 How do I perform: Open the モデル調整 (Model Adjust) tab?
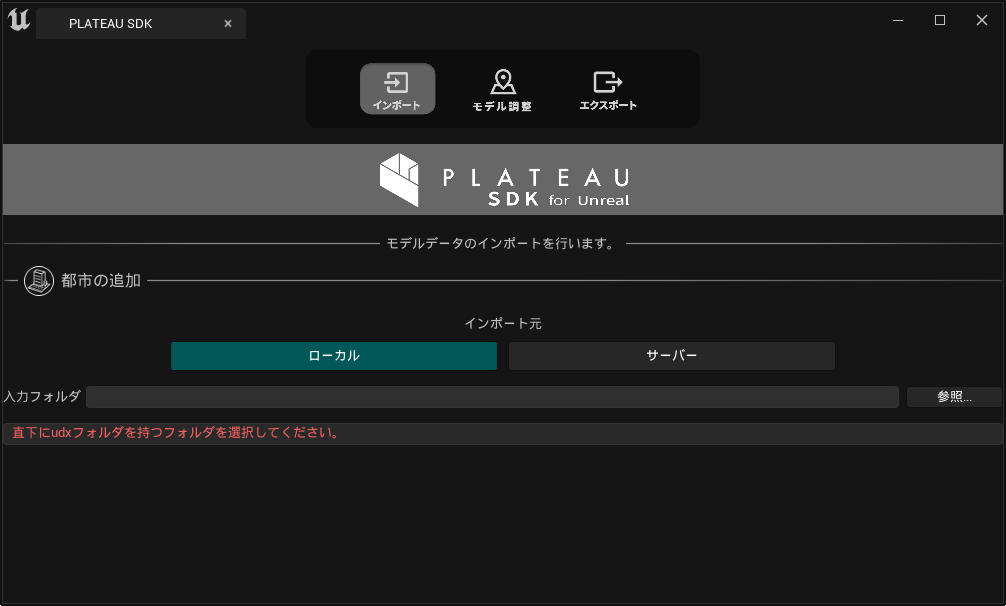[x=502, y=90]
